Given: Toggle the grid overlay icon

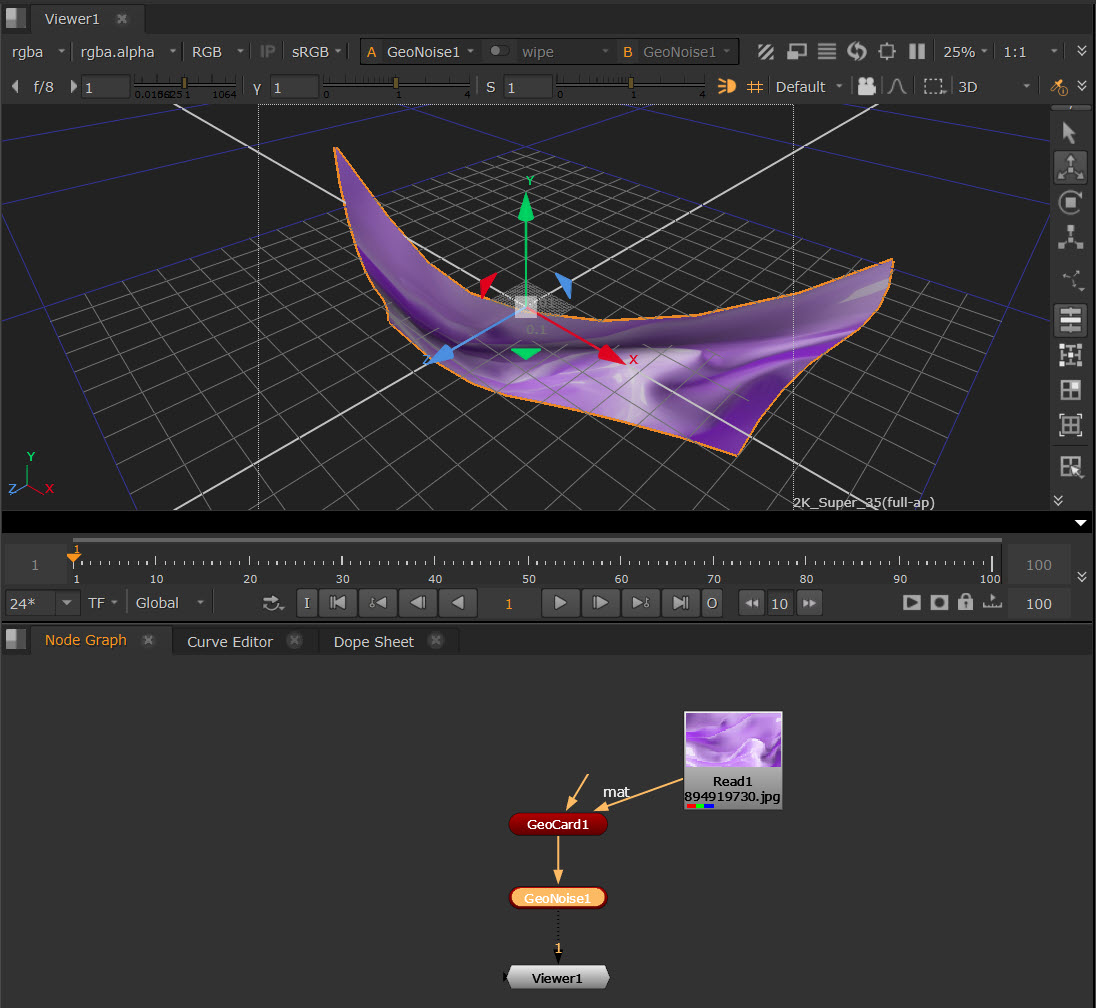Looking at the screenshot, I should click(x=755, y=87).
